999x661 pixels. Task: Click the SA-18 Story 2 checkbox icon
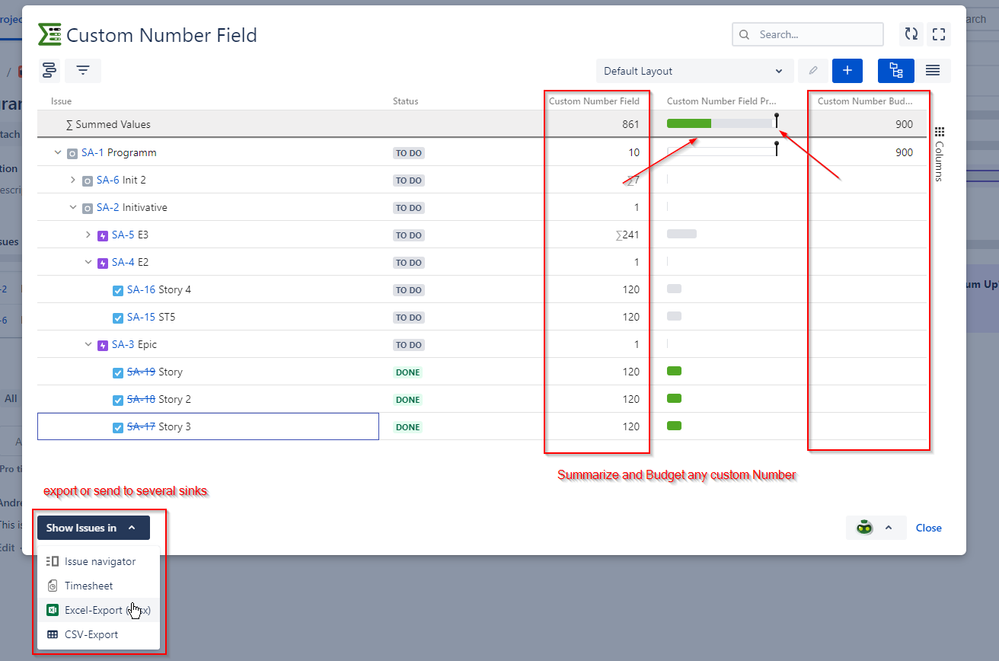118,400
